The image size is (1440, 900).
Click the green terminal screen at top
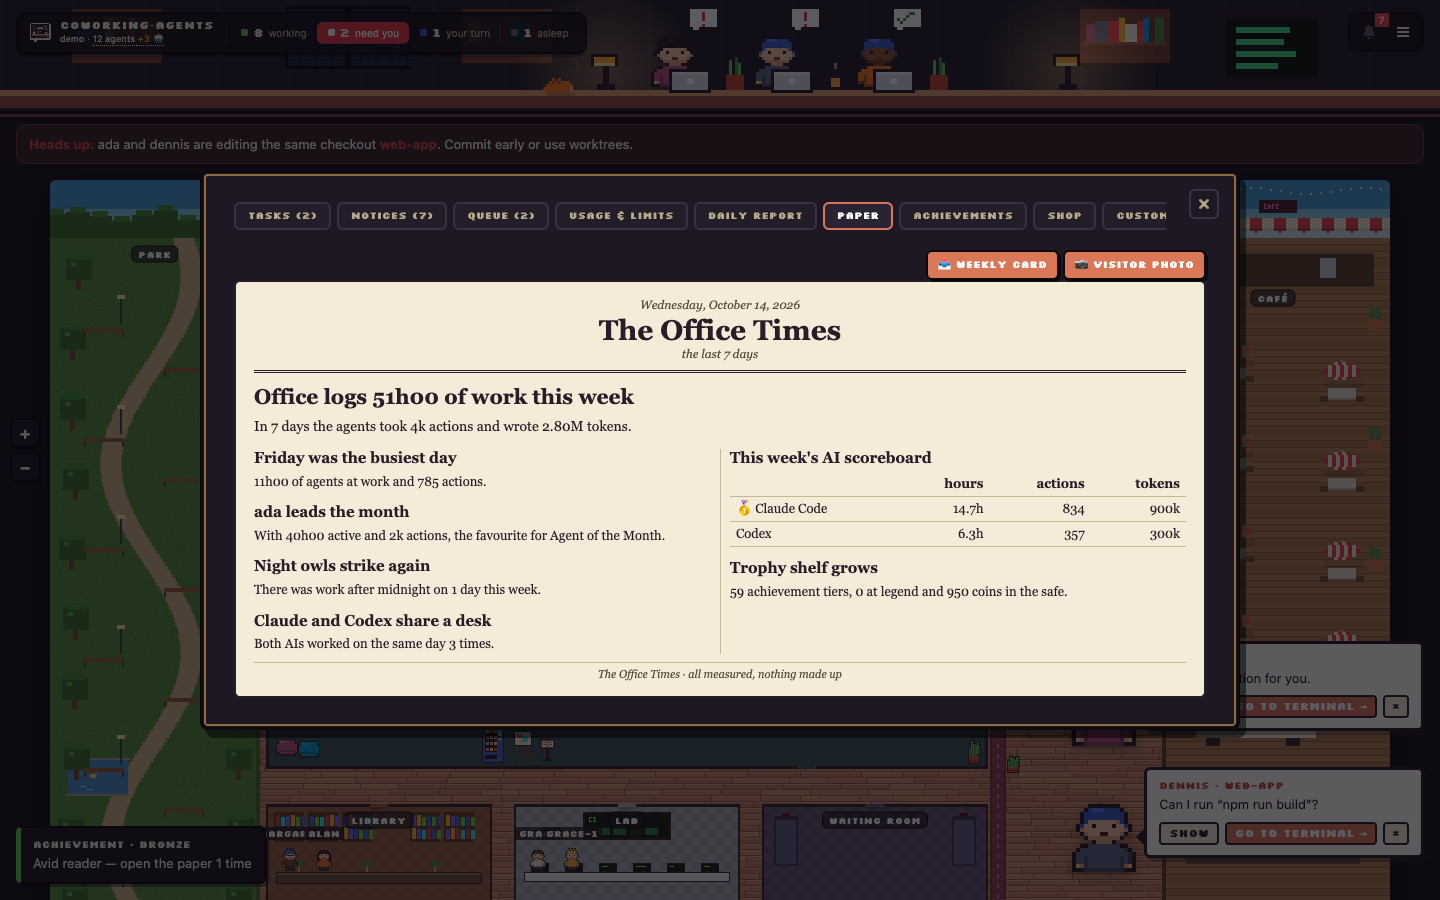click(1271, 48)
